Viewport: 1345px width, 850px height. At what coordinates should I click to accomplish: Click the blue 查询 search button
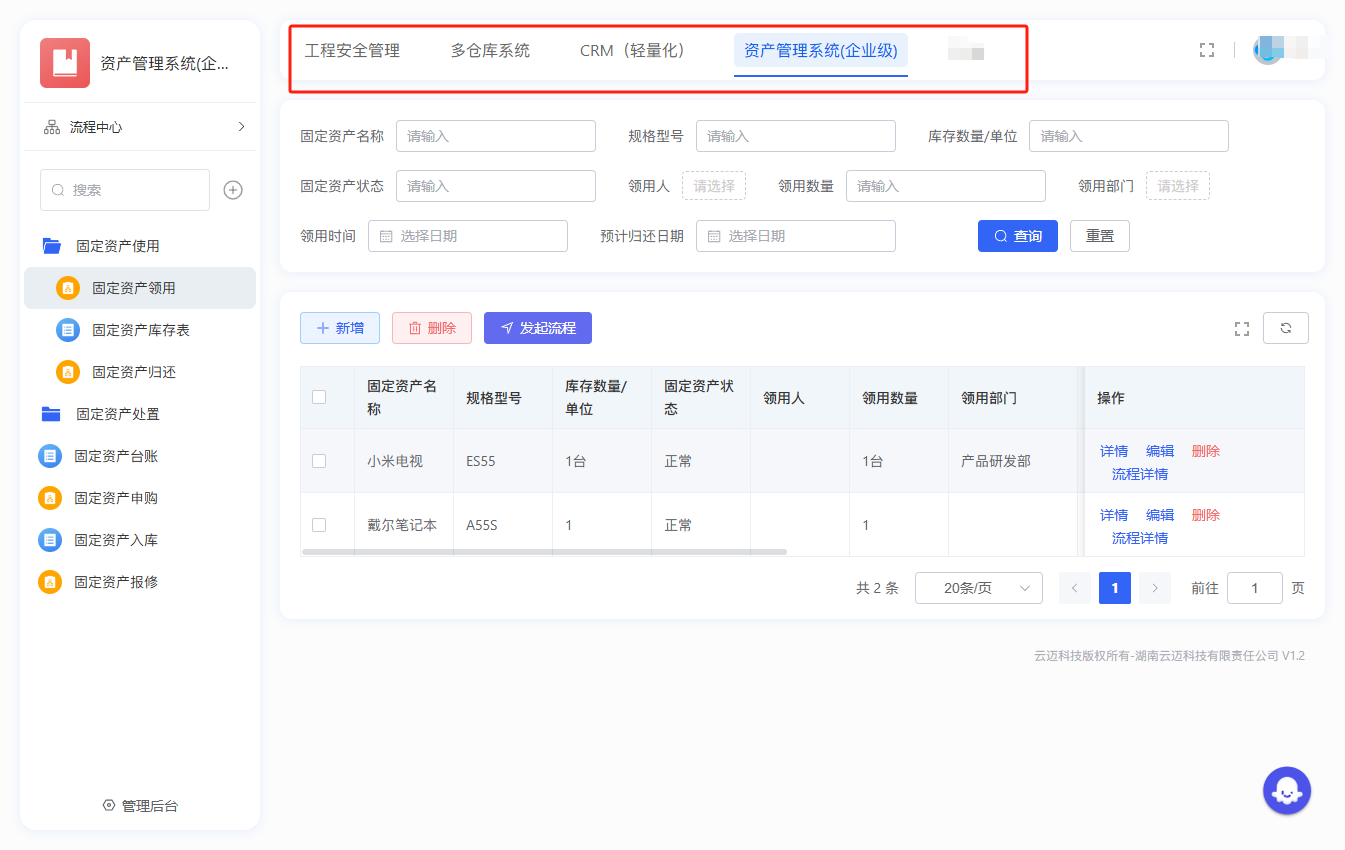click(1017, 236)
